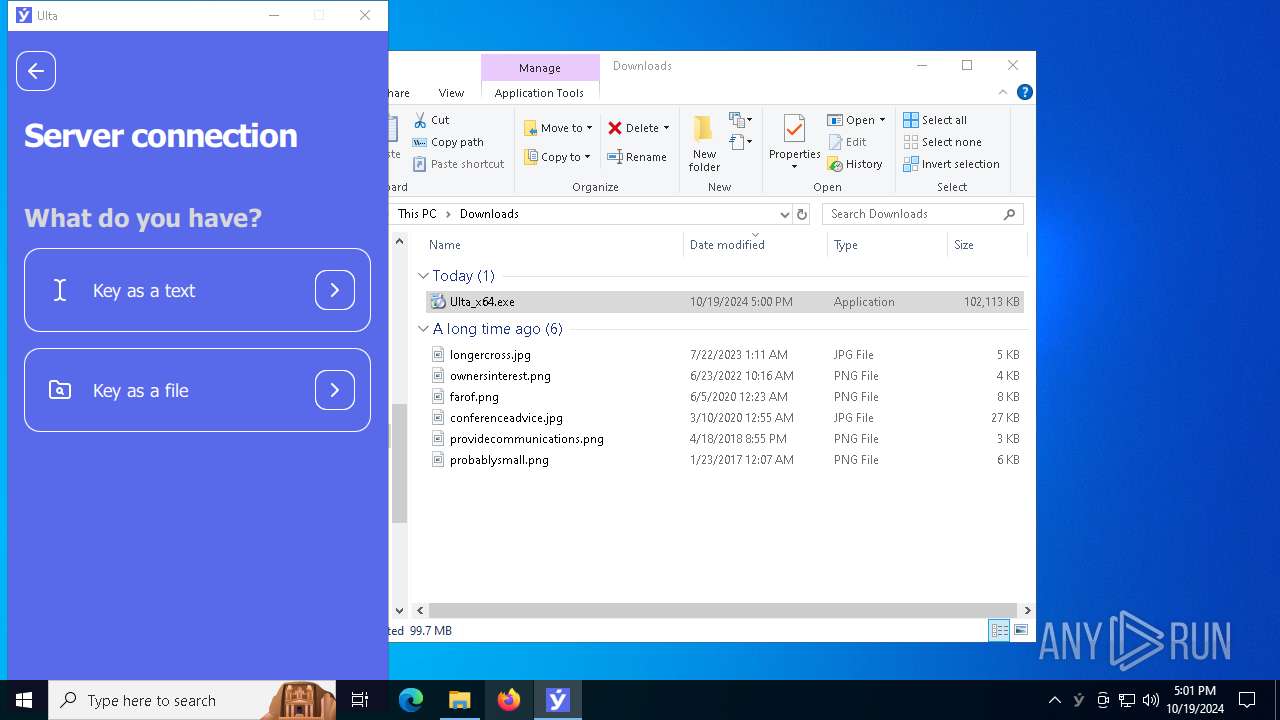Open the notification center
This screenshot has height=720, width=1280.
[1247, 700]
